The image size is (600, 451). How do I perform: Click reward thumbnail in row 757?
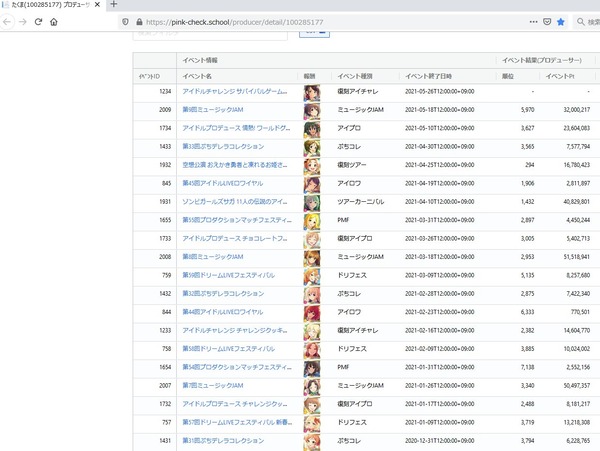click(x=312, y=424)
